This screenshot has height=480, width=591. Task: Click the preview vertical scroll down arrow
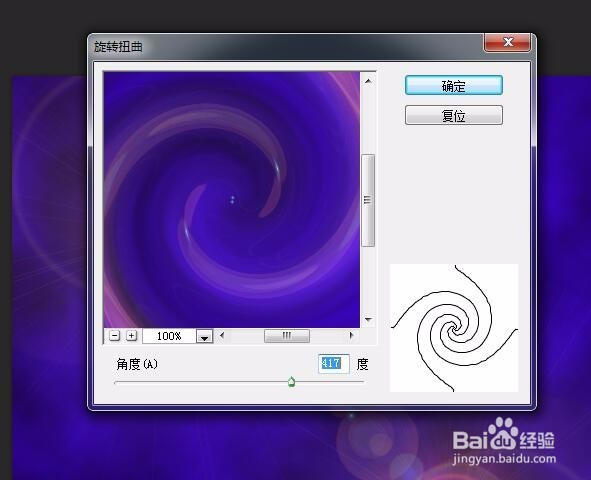368,319
